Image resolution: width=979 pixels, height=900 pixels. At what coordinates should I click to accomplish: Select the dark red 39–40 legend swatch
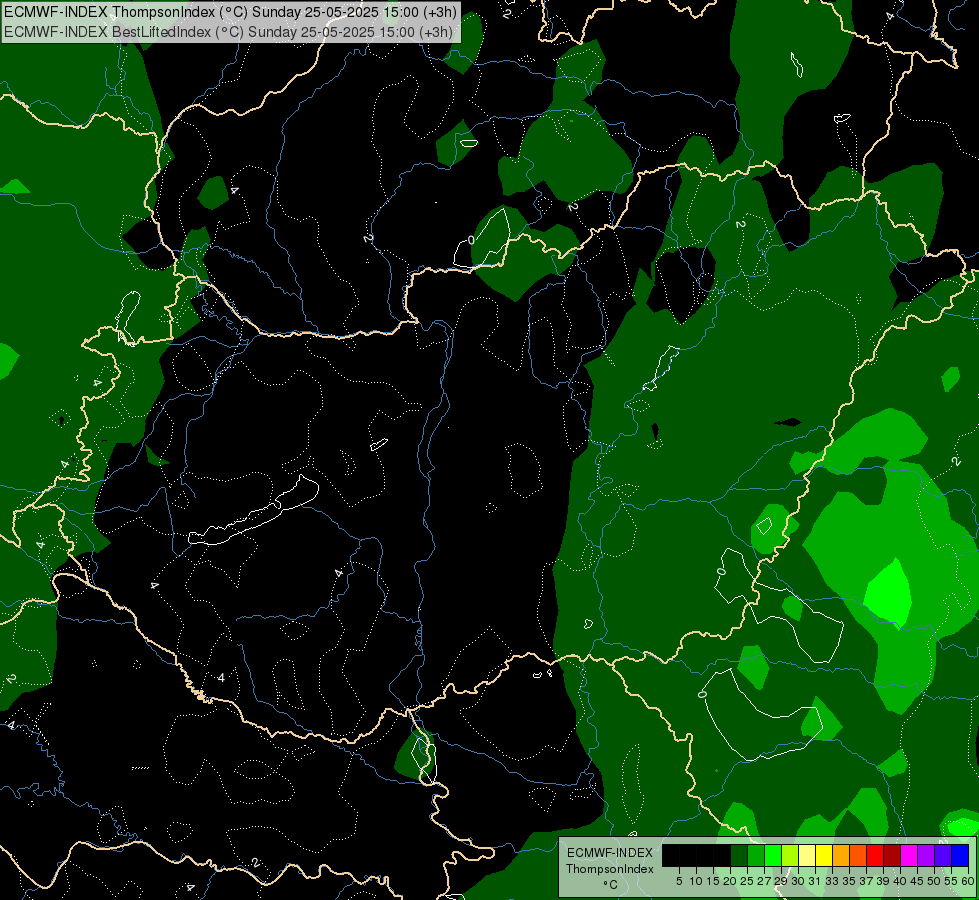coord(892,856)
